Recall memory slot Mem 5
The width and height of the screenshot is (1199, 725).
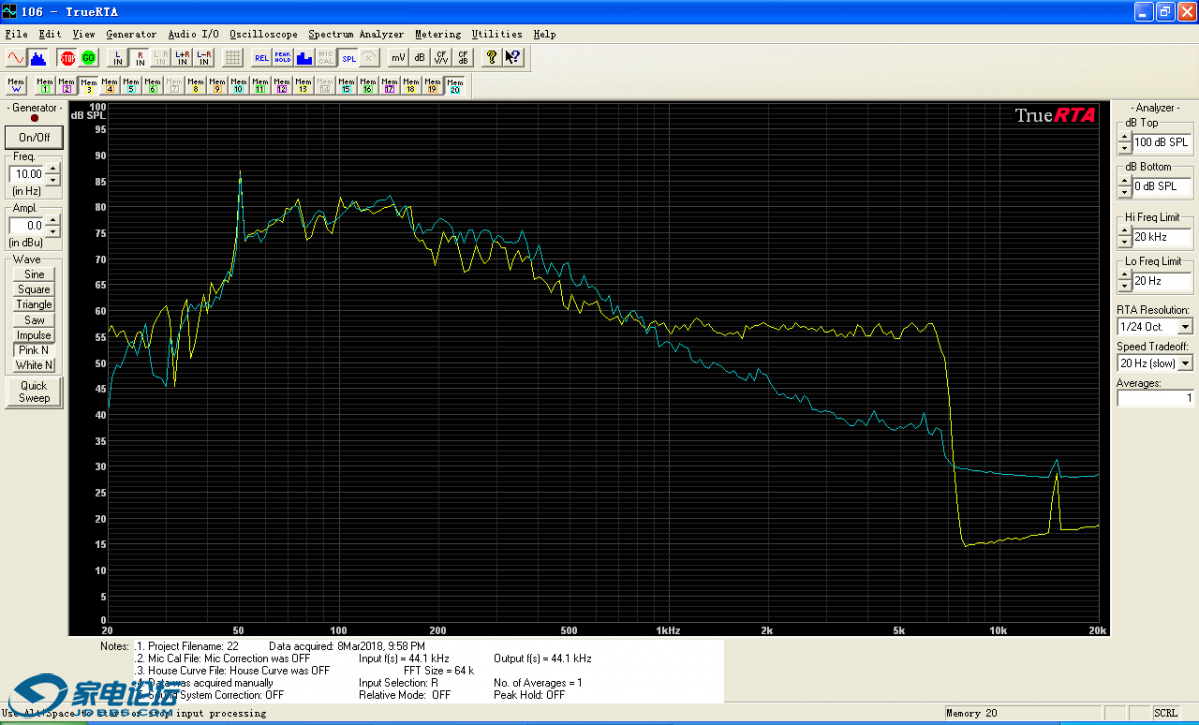[x=131, y=86]
